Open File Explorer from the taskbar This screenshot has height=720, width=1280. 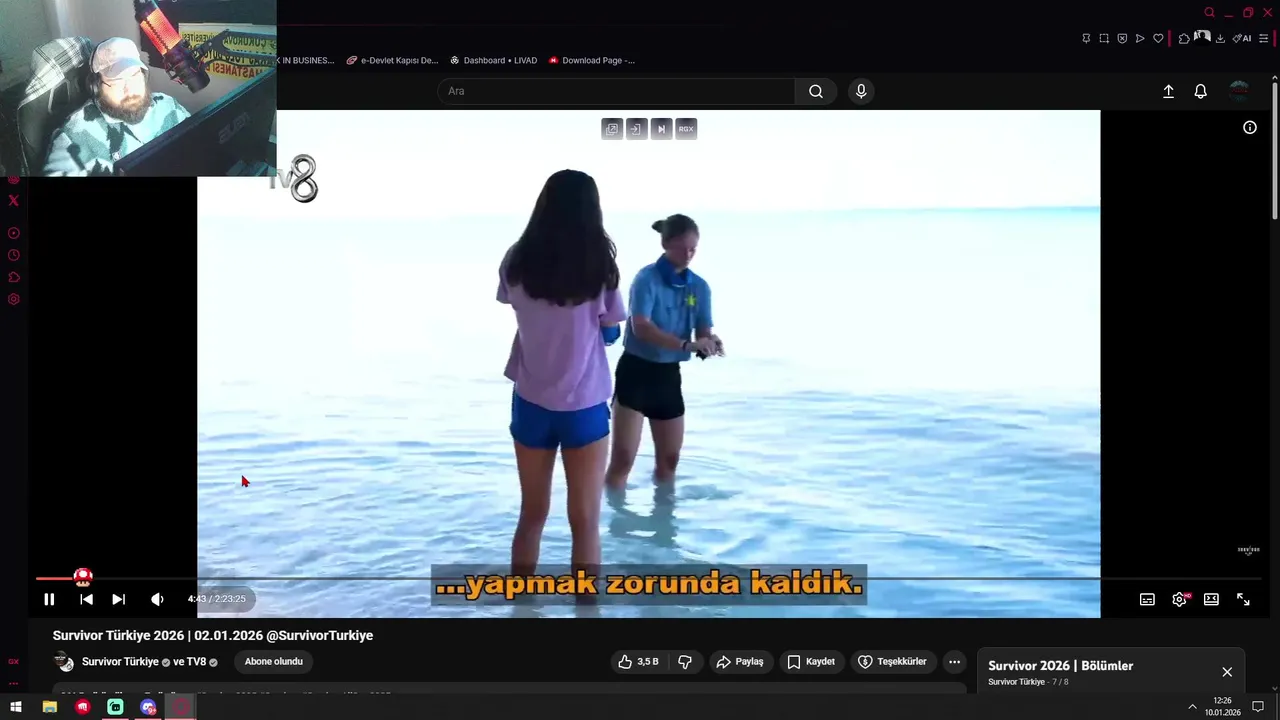tap(49, 707)
